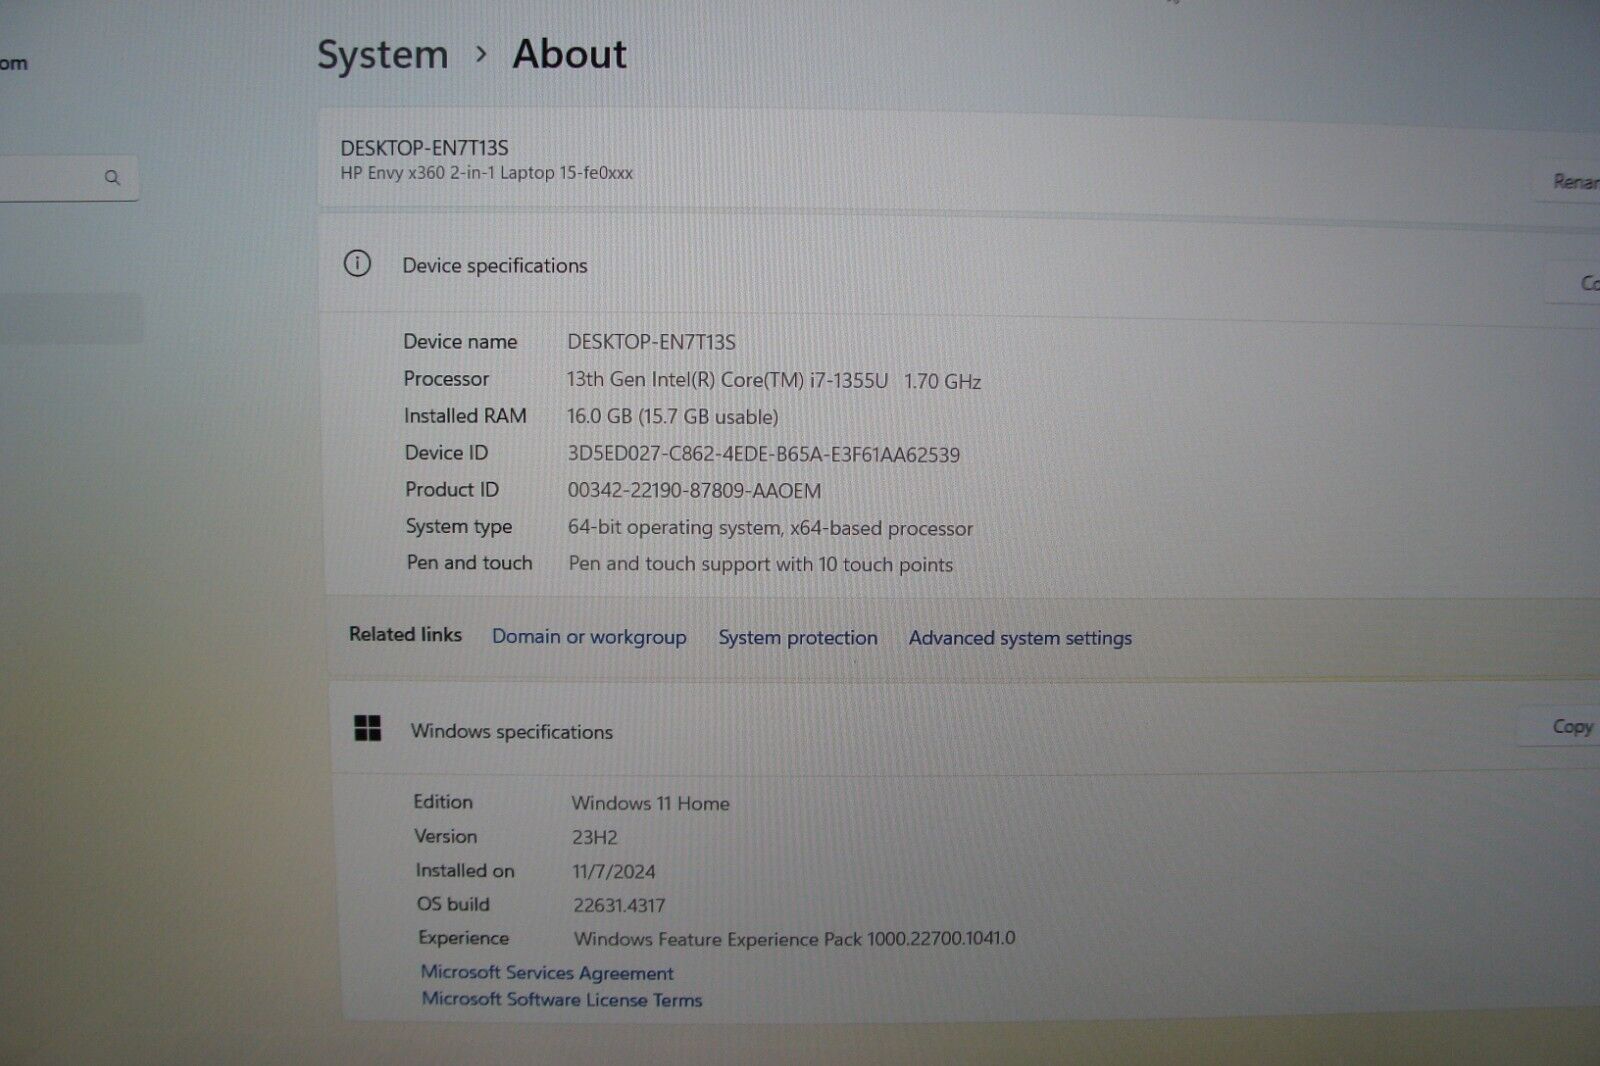
Task: Click the Experience label
Action: click(463, 938)
